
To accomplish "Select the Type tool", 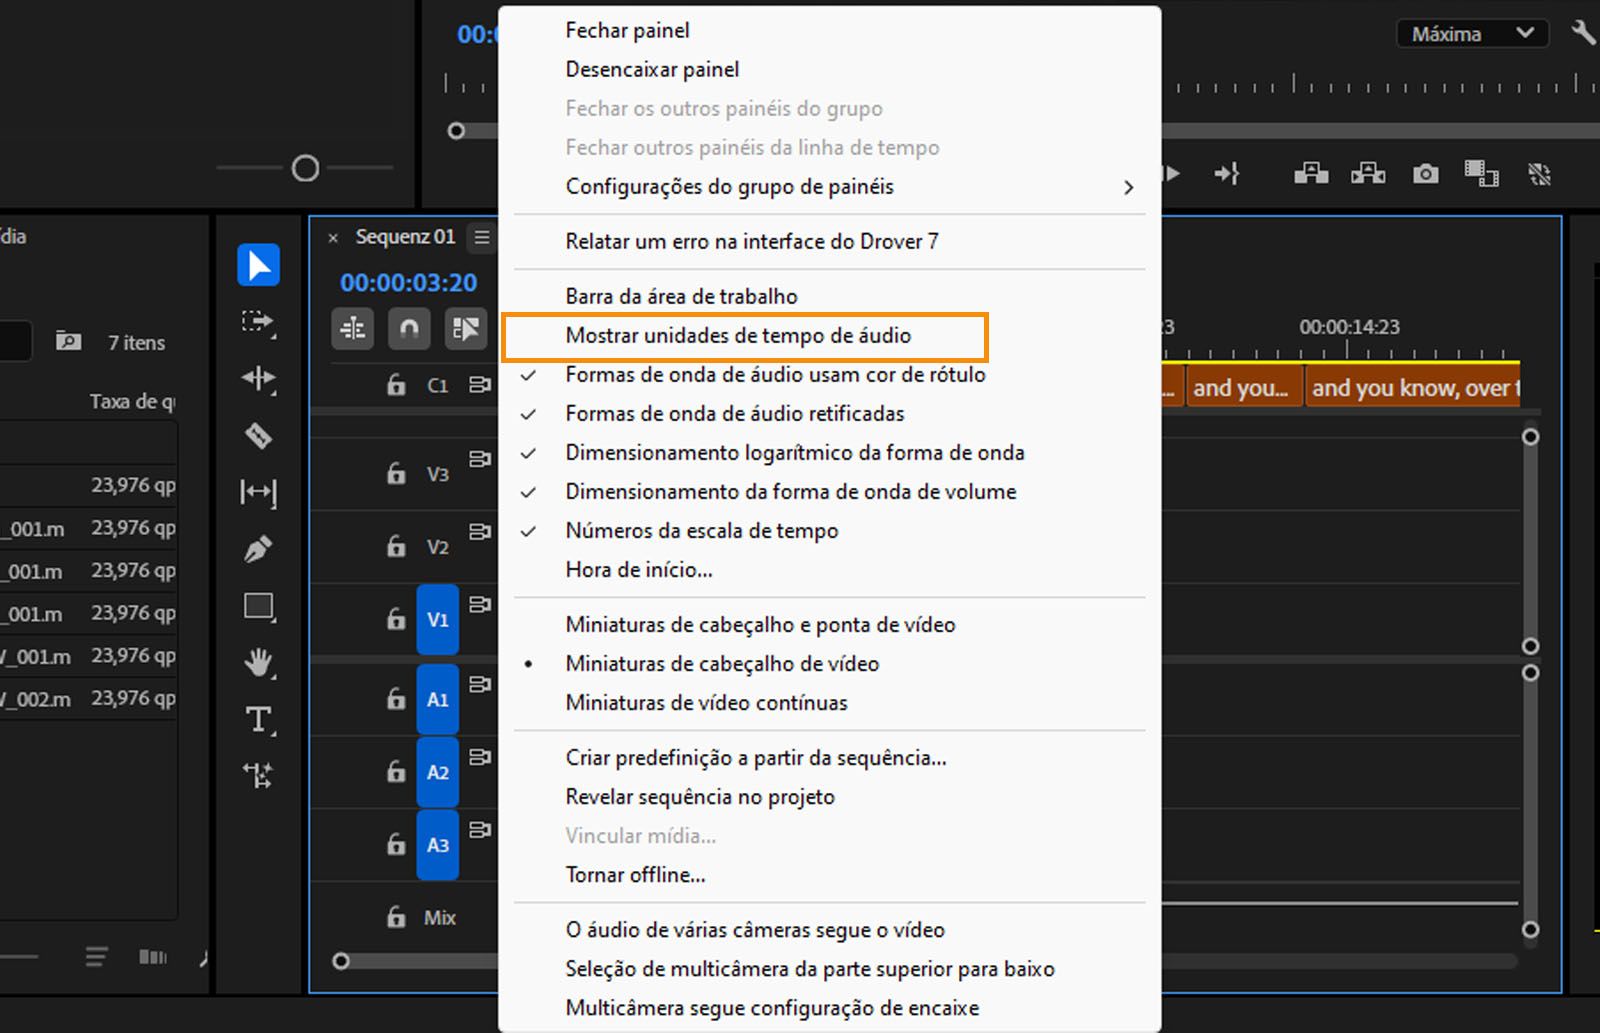I will (x=258, y=719).
